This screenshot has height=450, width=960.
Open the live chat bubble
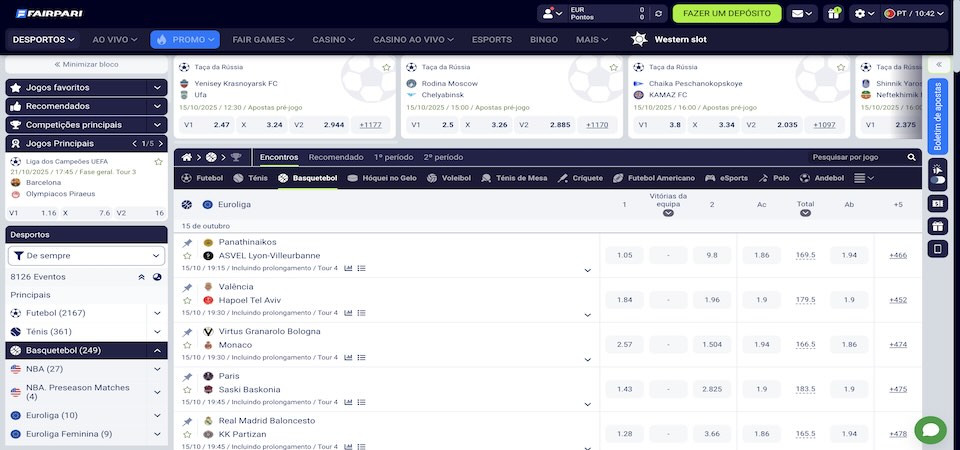click(x=930, y=430)
